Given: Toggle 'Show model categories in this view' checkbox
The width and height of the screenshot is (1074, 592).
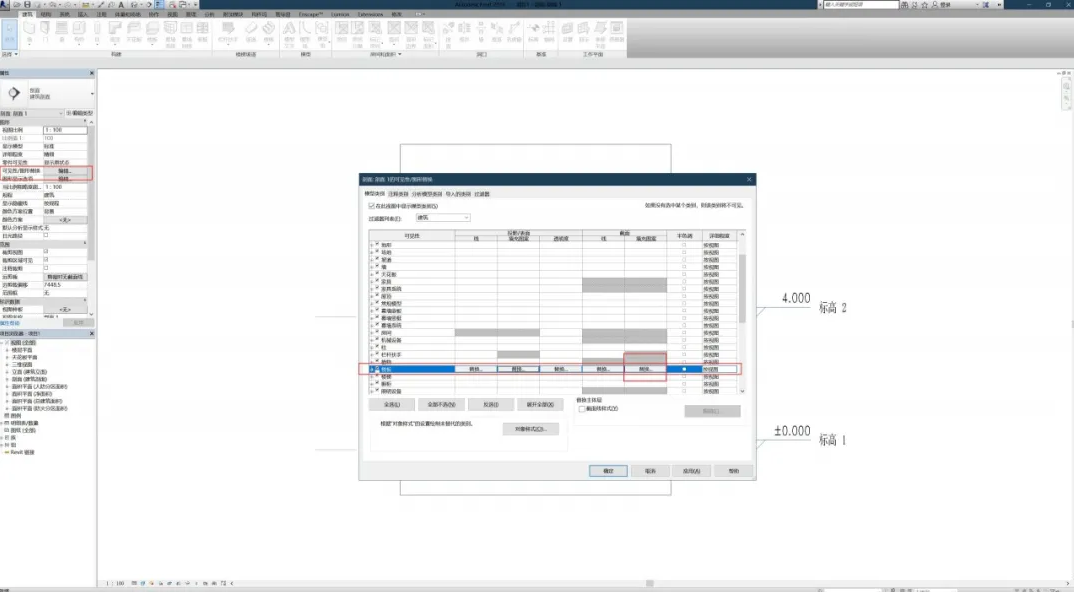Looking at the screenshot, I should coord(371,206).
